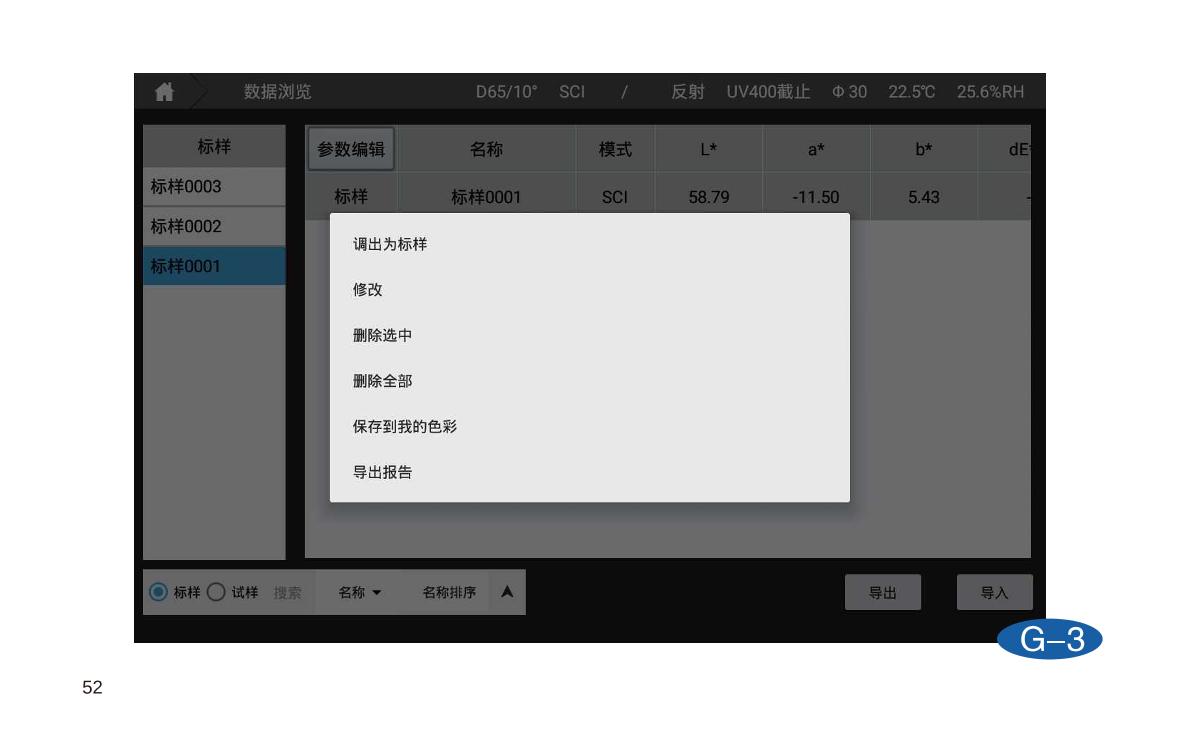Click the 搜索 search input field
Screen dimensions: 1200x748
click(x=288, y=592)
